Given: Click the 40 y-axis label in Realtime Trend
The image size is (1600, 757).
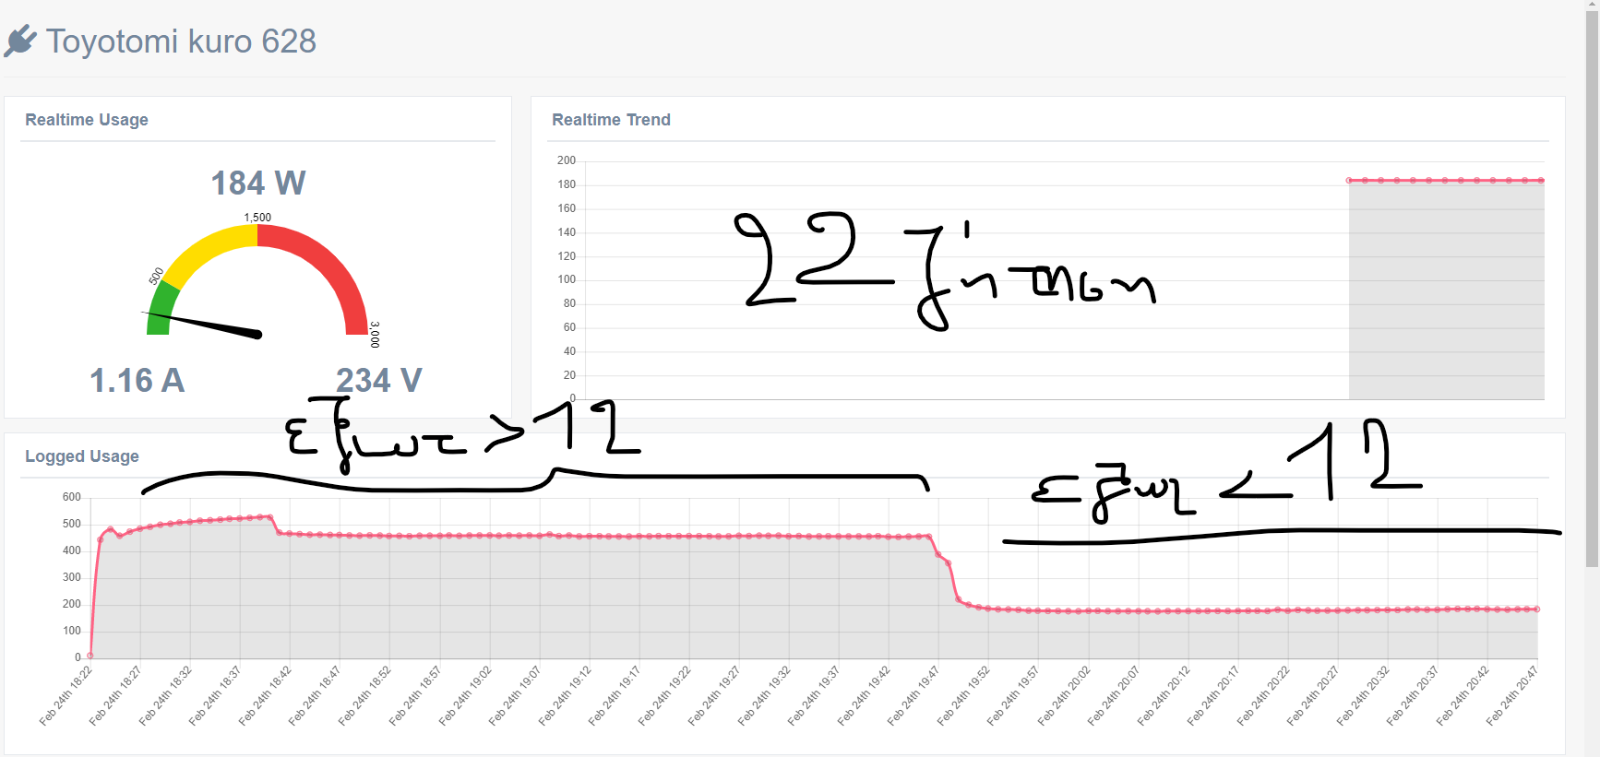Looking at the screenshot, I should pyautogui.click(x=570, y=351).
